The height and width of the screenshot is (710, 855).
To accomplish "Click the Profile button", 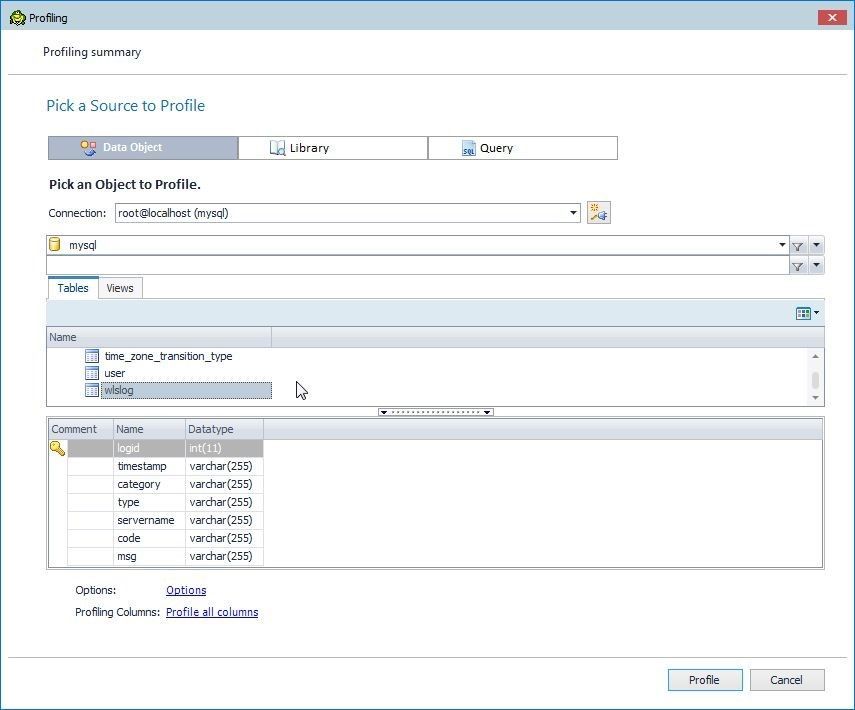I will point(705,680).
